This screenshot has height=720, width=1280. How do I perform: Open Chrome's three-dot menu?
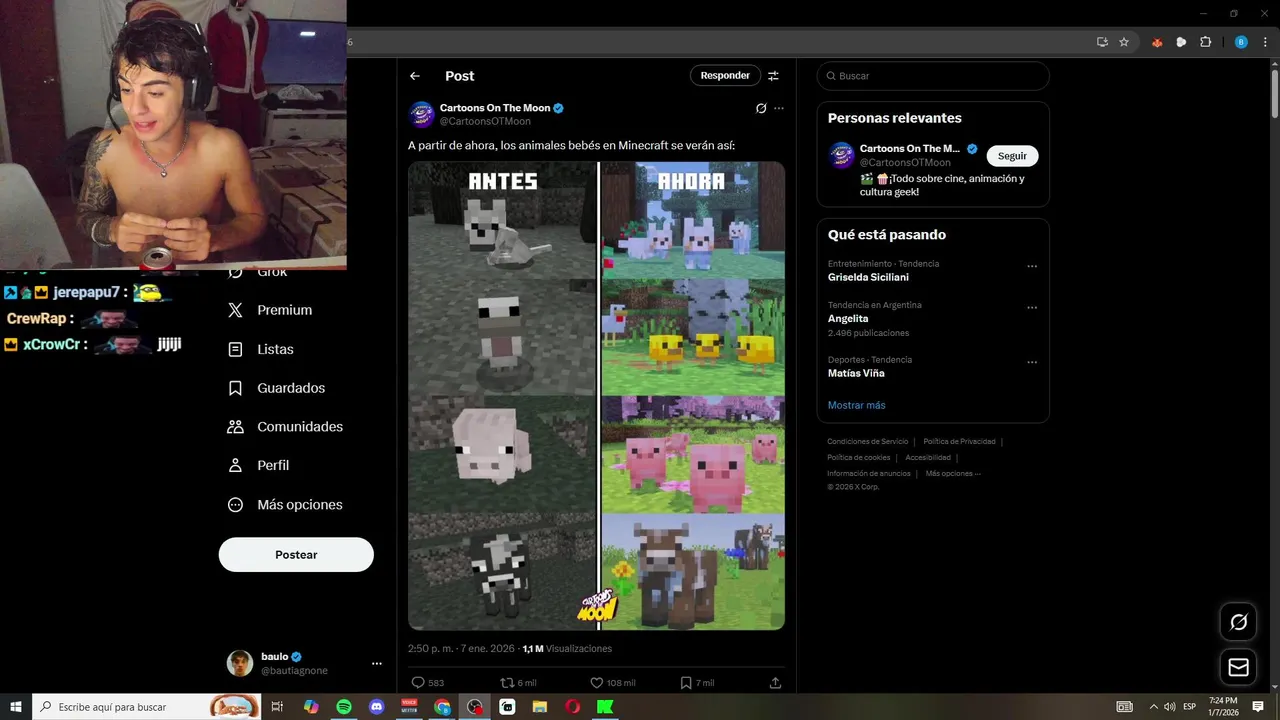pyautogui.click(x=1263, y=42)
